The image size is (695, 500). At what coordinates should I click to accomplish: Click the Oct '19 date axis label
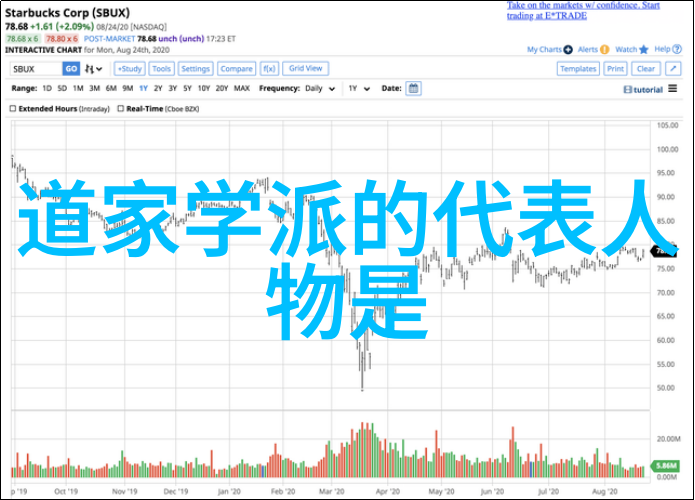click(x=66, y=491)
